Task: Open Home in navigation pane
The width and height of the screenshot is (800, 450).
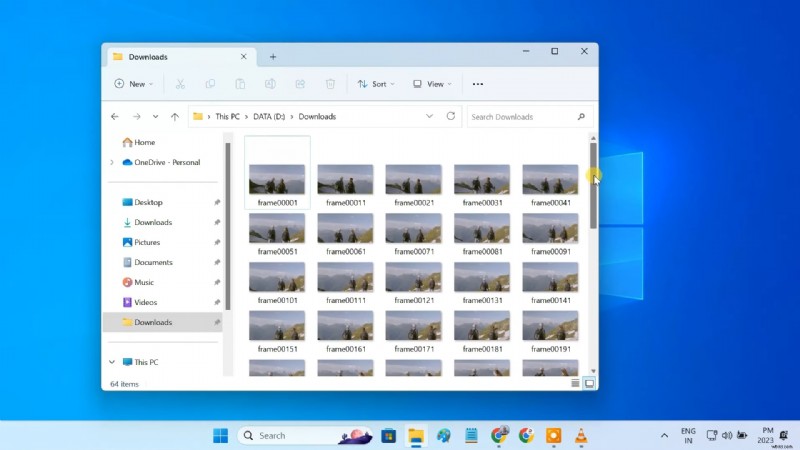Action: [139, 142]
